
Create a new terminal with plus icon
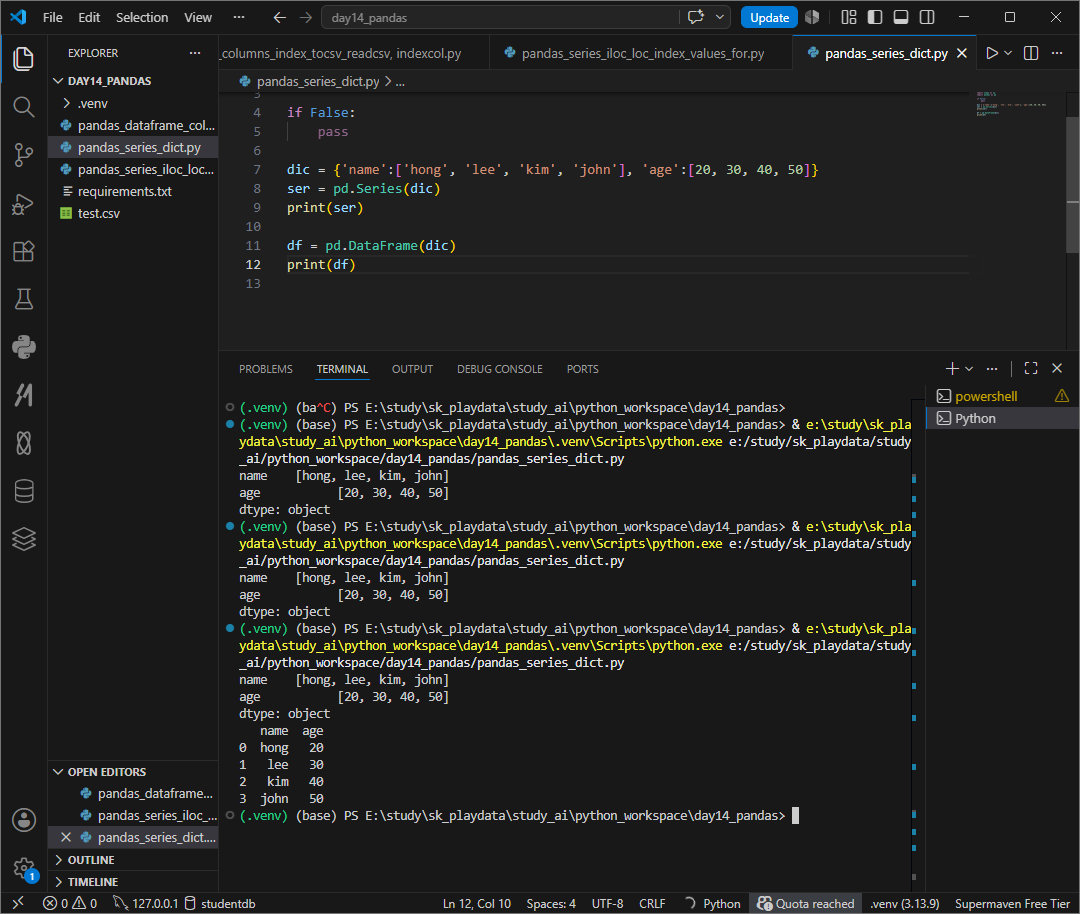pyautogui.click(x=952, y=368)
